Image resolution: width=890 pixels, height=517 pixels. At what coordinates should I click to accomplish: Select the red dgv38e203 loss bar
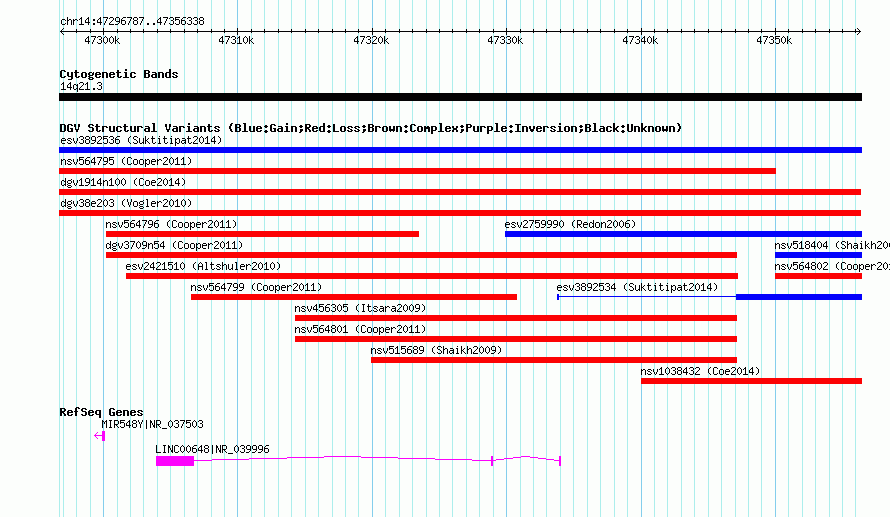(x=460, y=213)
